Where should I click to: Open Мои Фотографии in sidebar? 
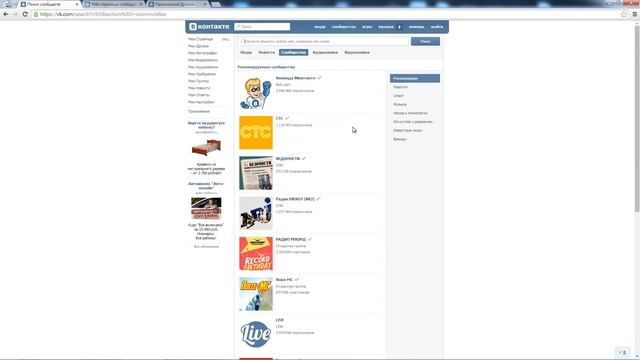(202, 53)
